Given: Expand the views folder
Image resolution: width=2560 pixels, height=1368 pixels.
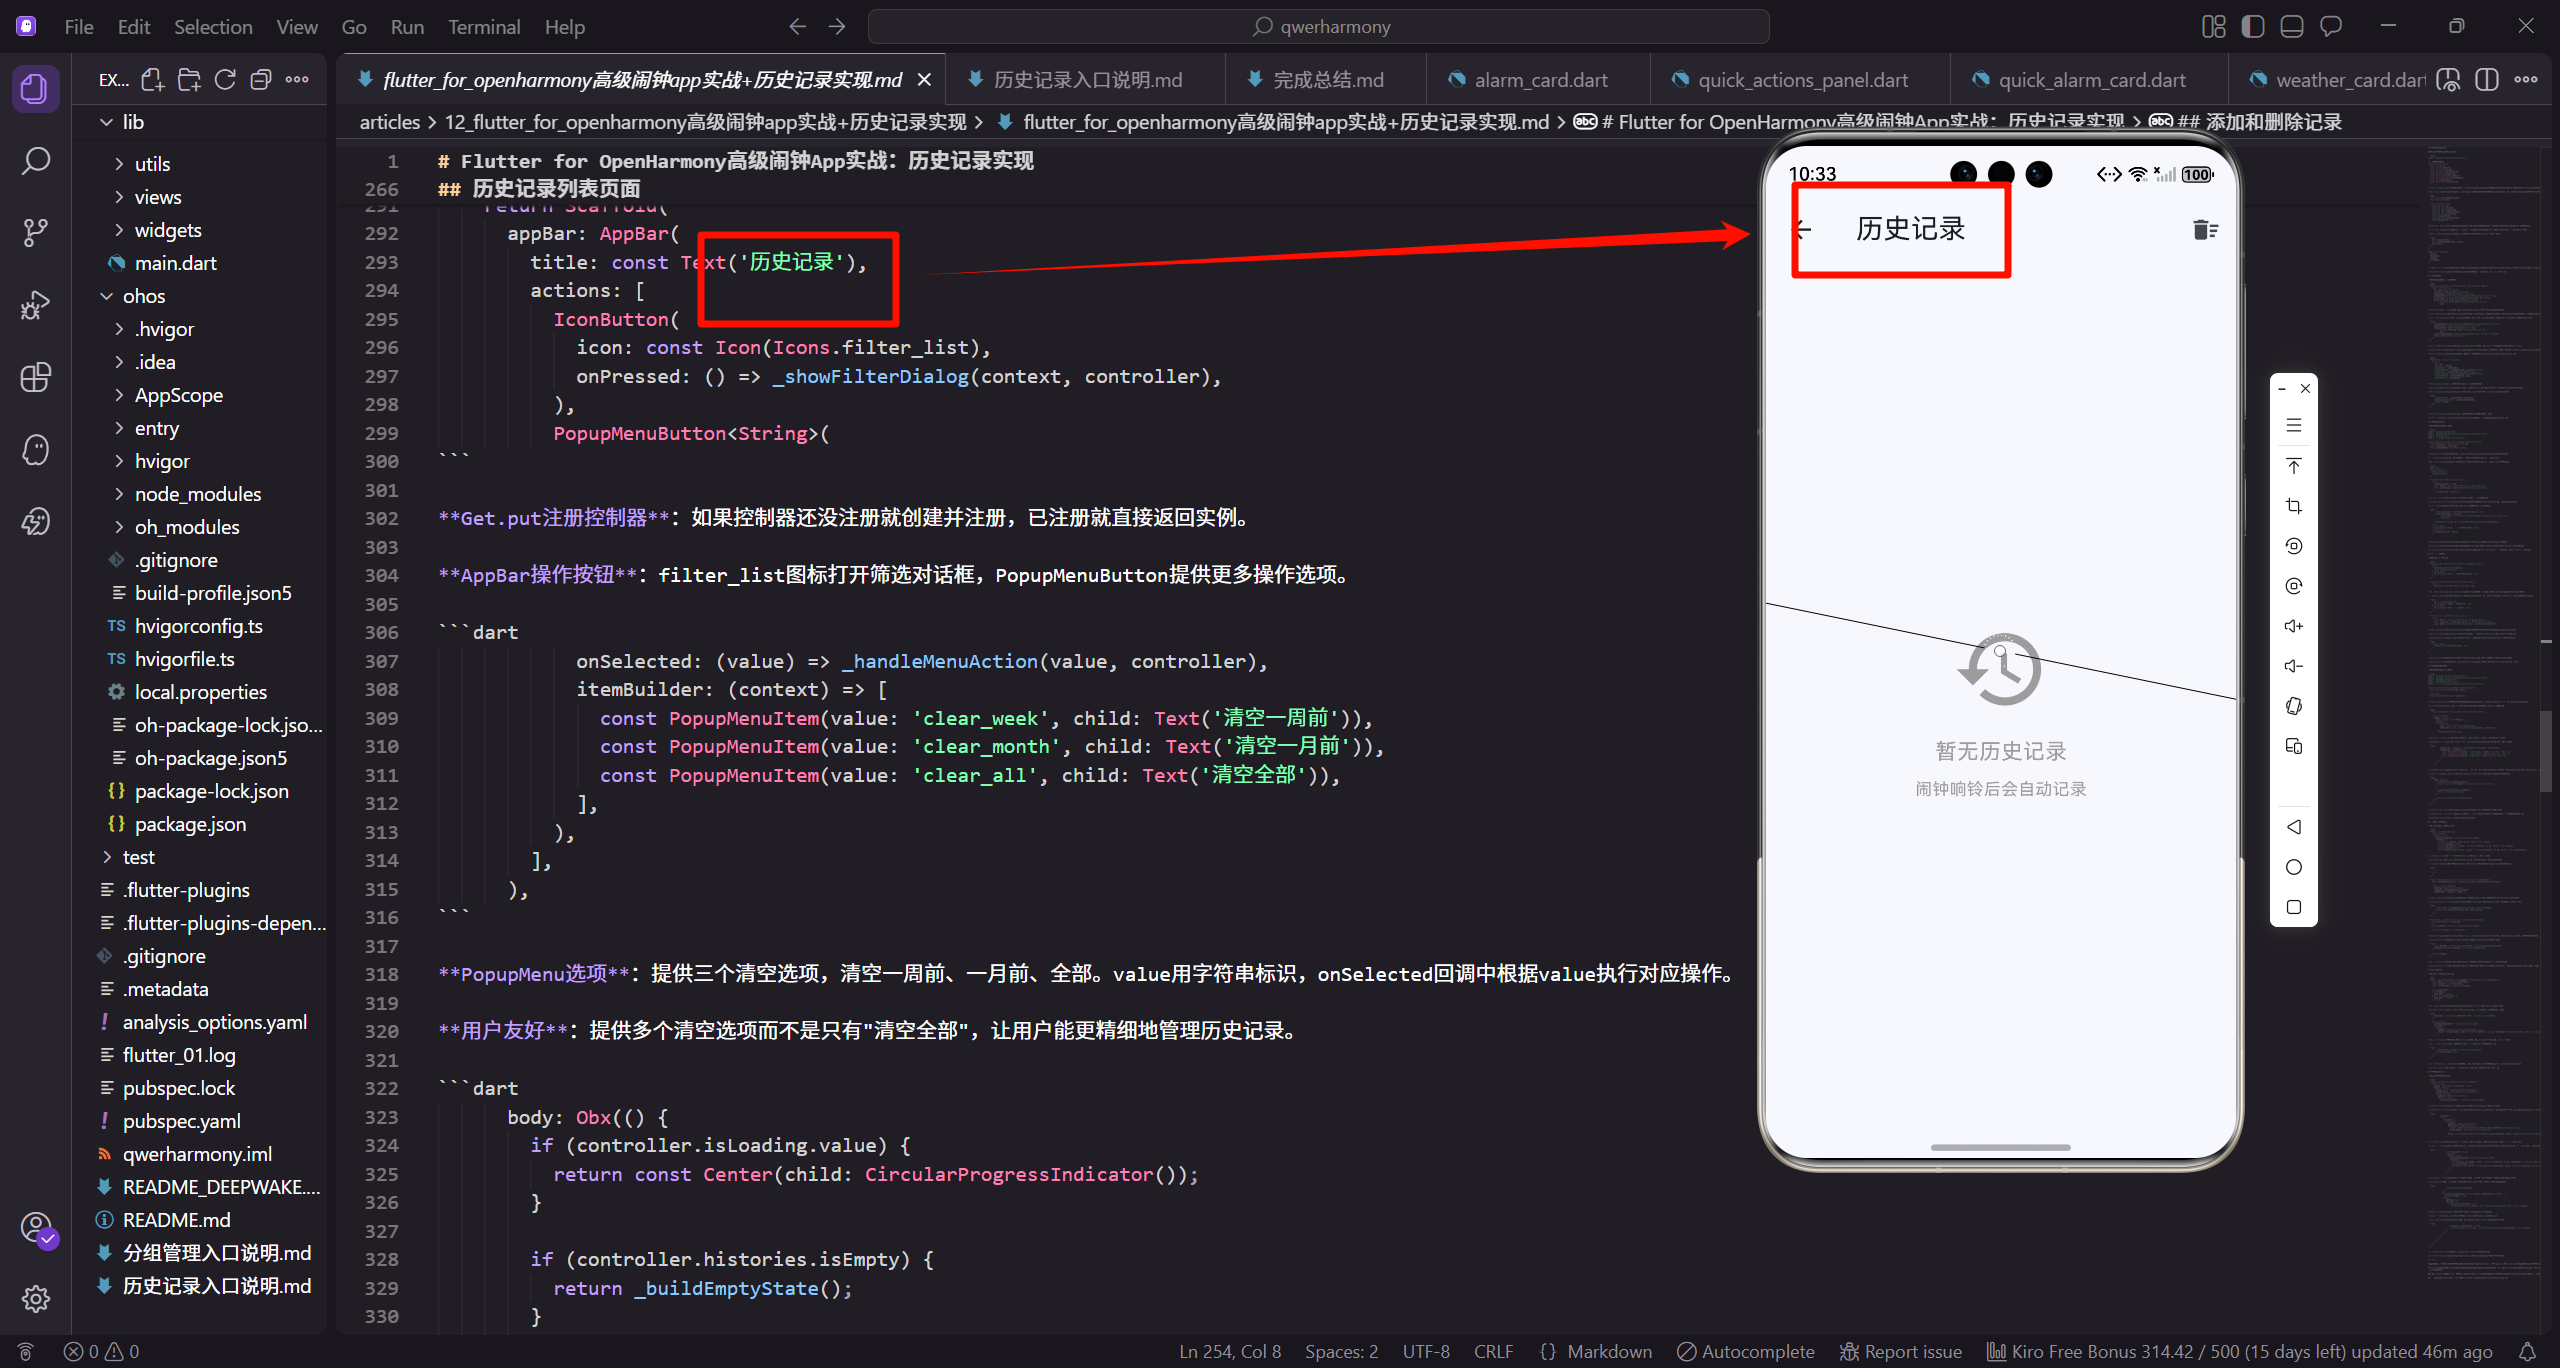Looking at the screenshot, I should [200, 197].
